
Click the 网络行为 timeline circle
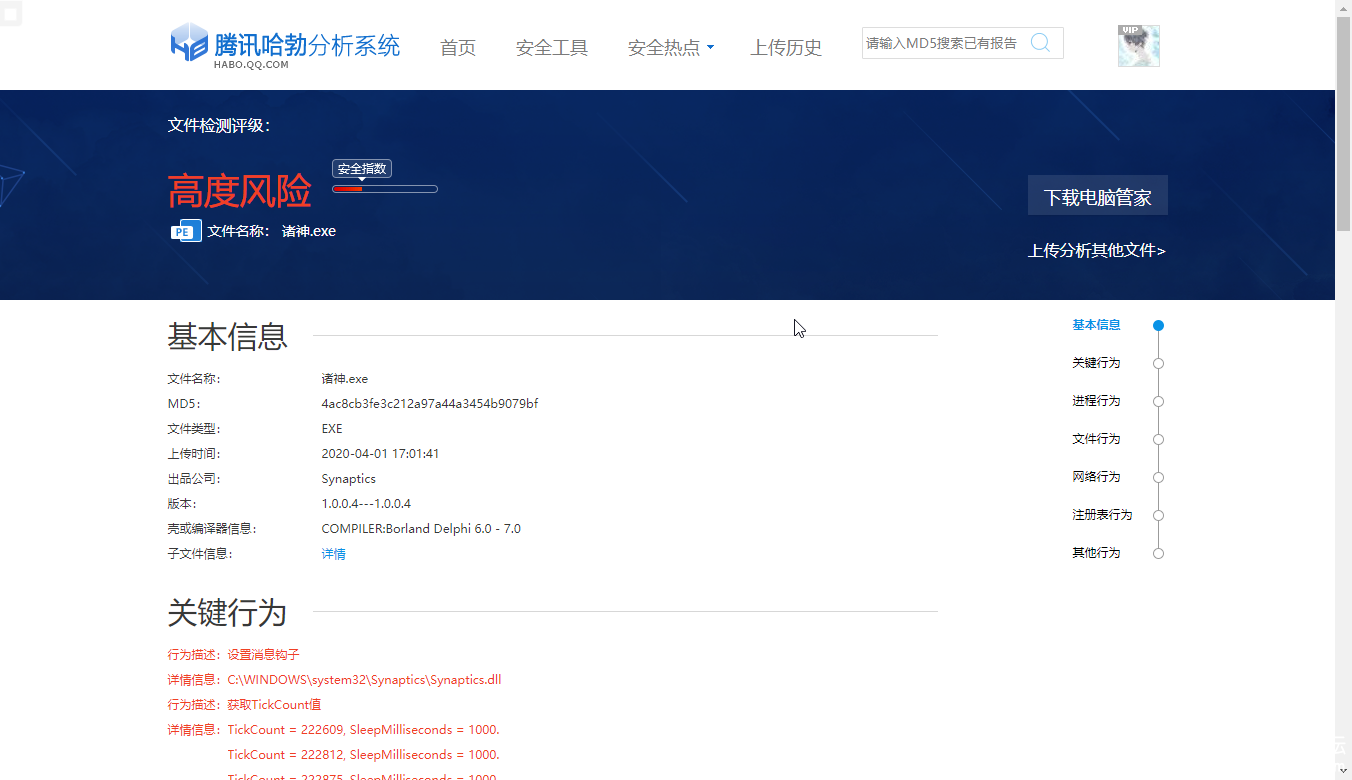click(1158, 478)
